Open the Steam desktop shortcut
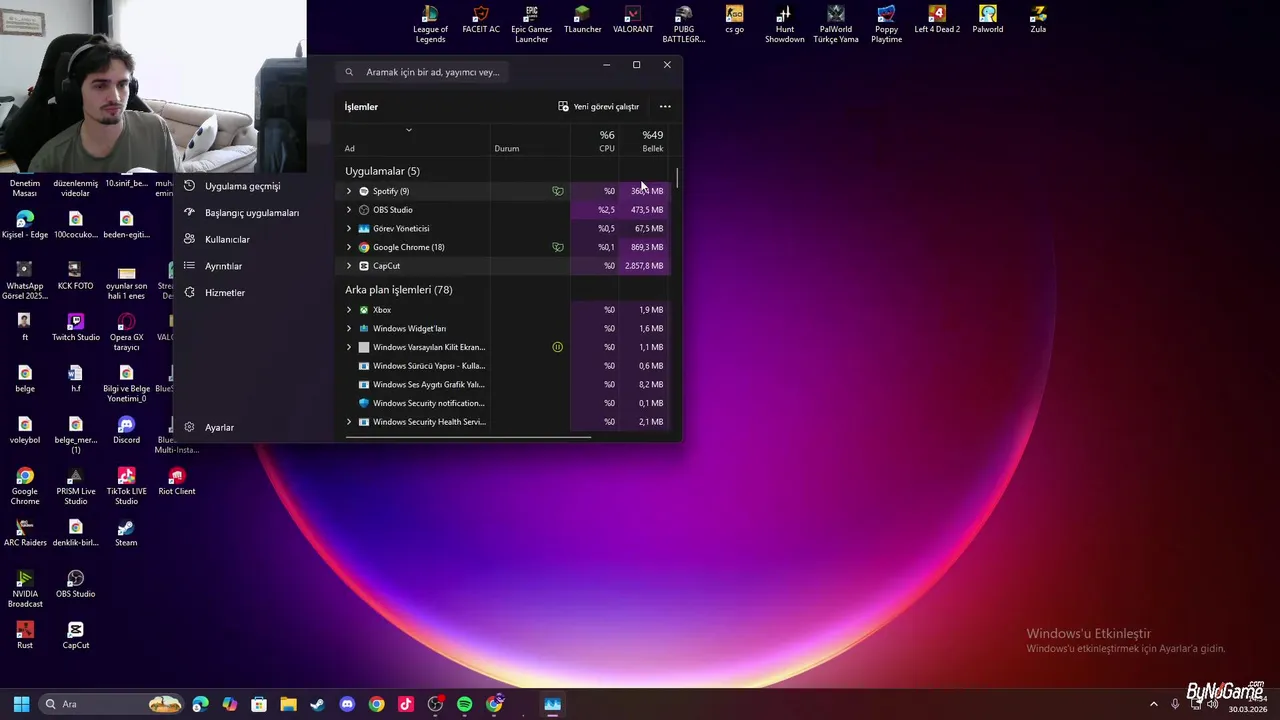Viewport: 1280px width, 720px height. (x=126, y=533)
